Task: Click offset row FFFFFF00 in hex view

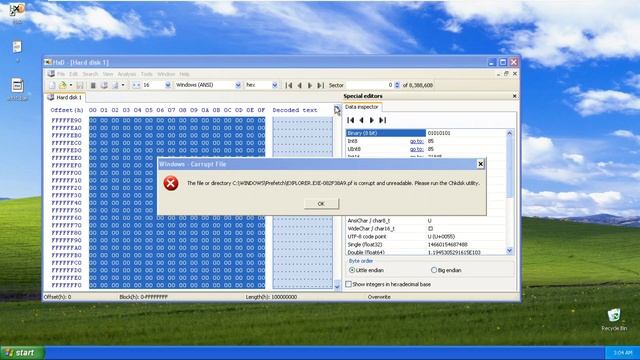Action: pyautogui.click(x=67, y=173)
